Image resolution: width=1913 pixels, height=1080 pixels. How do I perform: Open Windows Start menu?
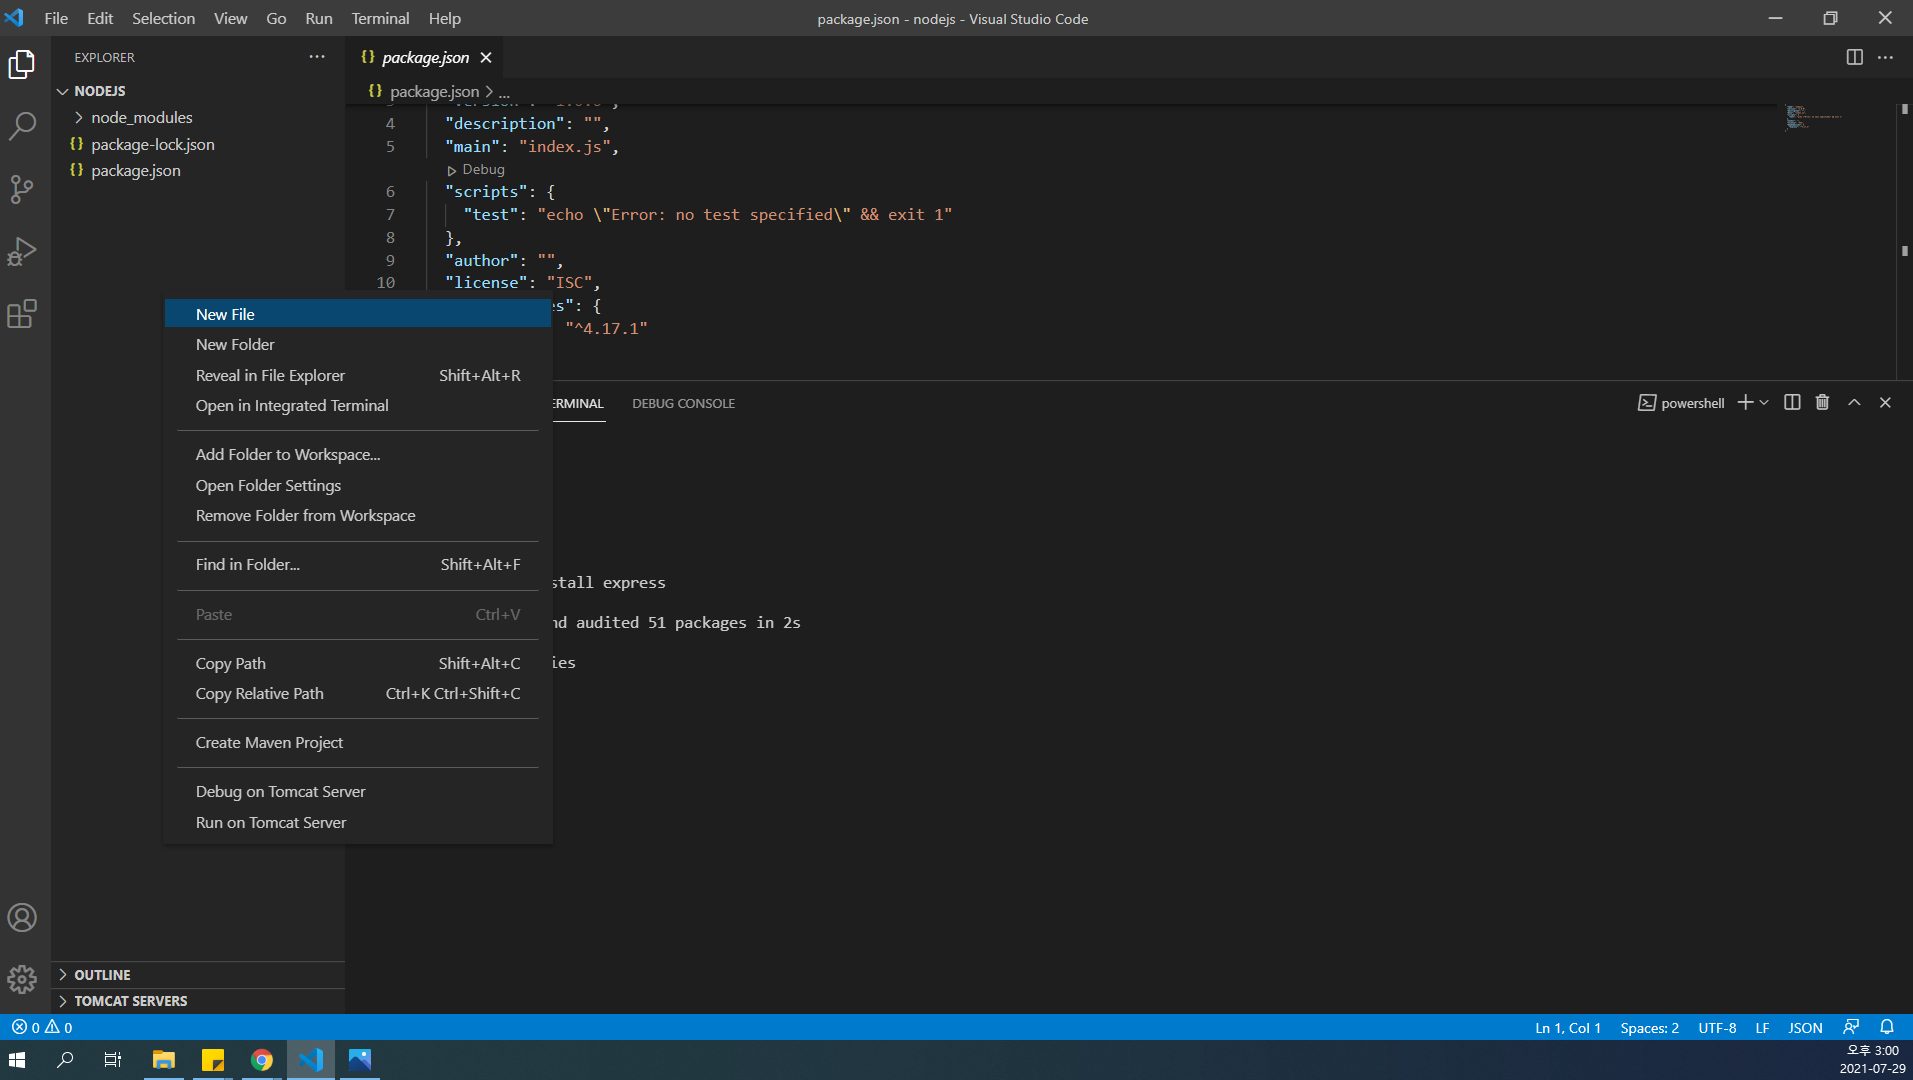17,1060
